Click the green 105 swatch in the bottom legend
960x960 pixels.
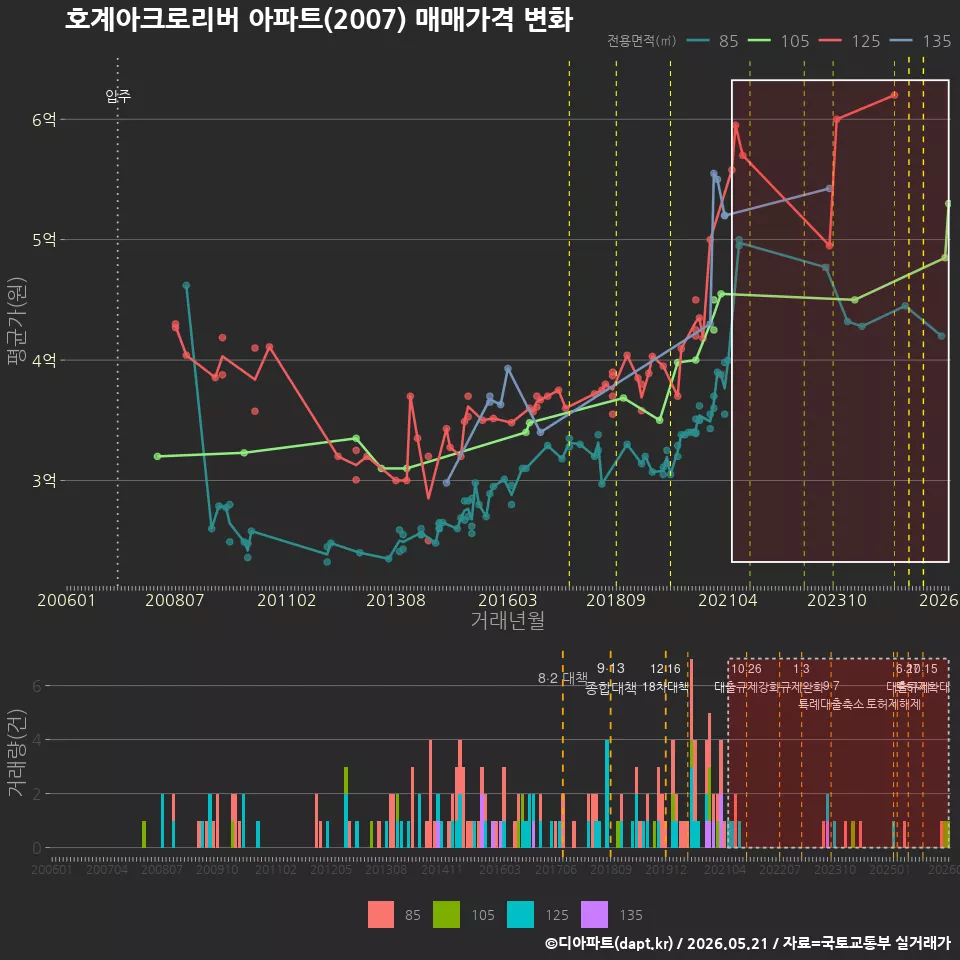[x=446, y=915]
